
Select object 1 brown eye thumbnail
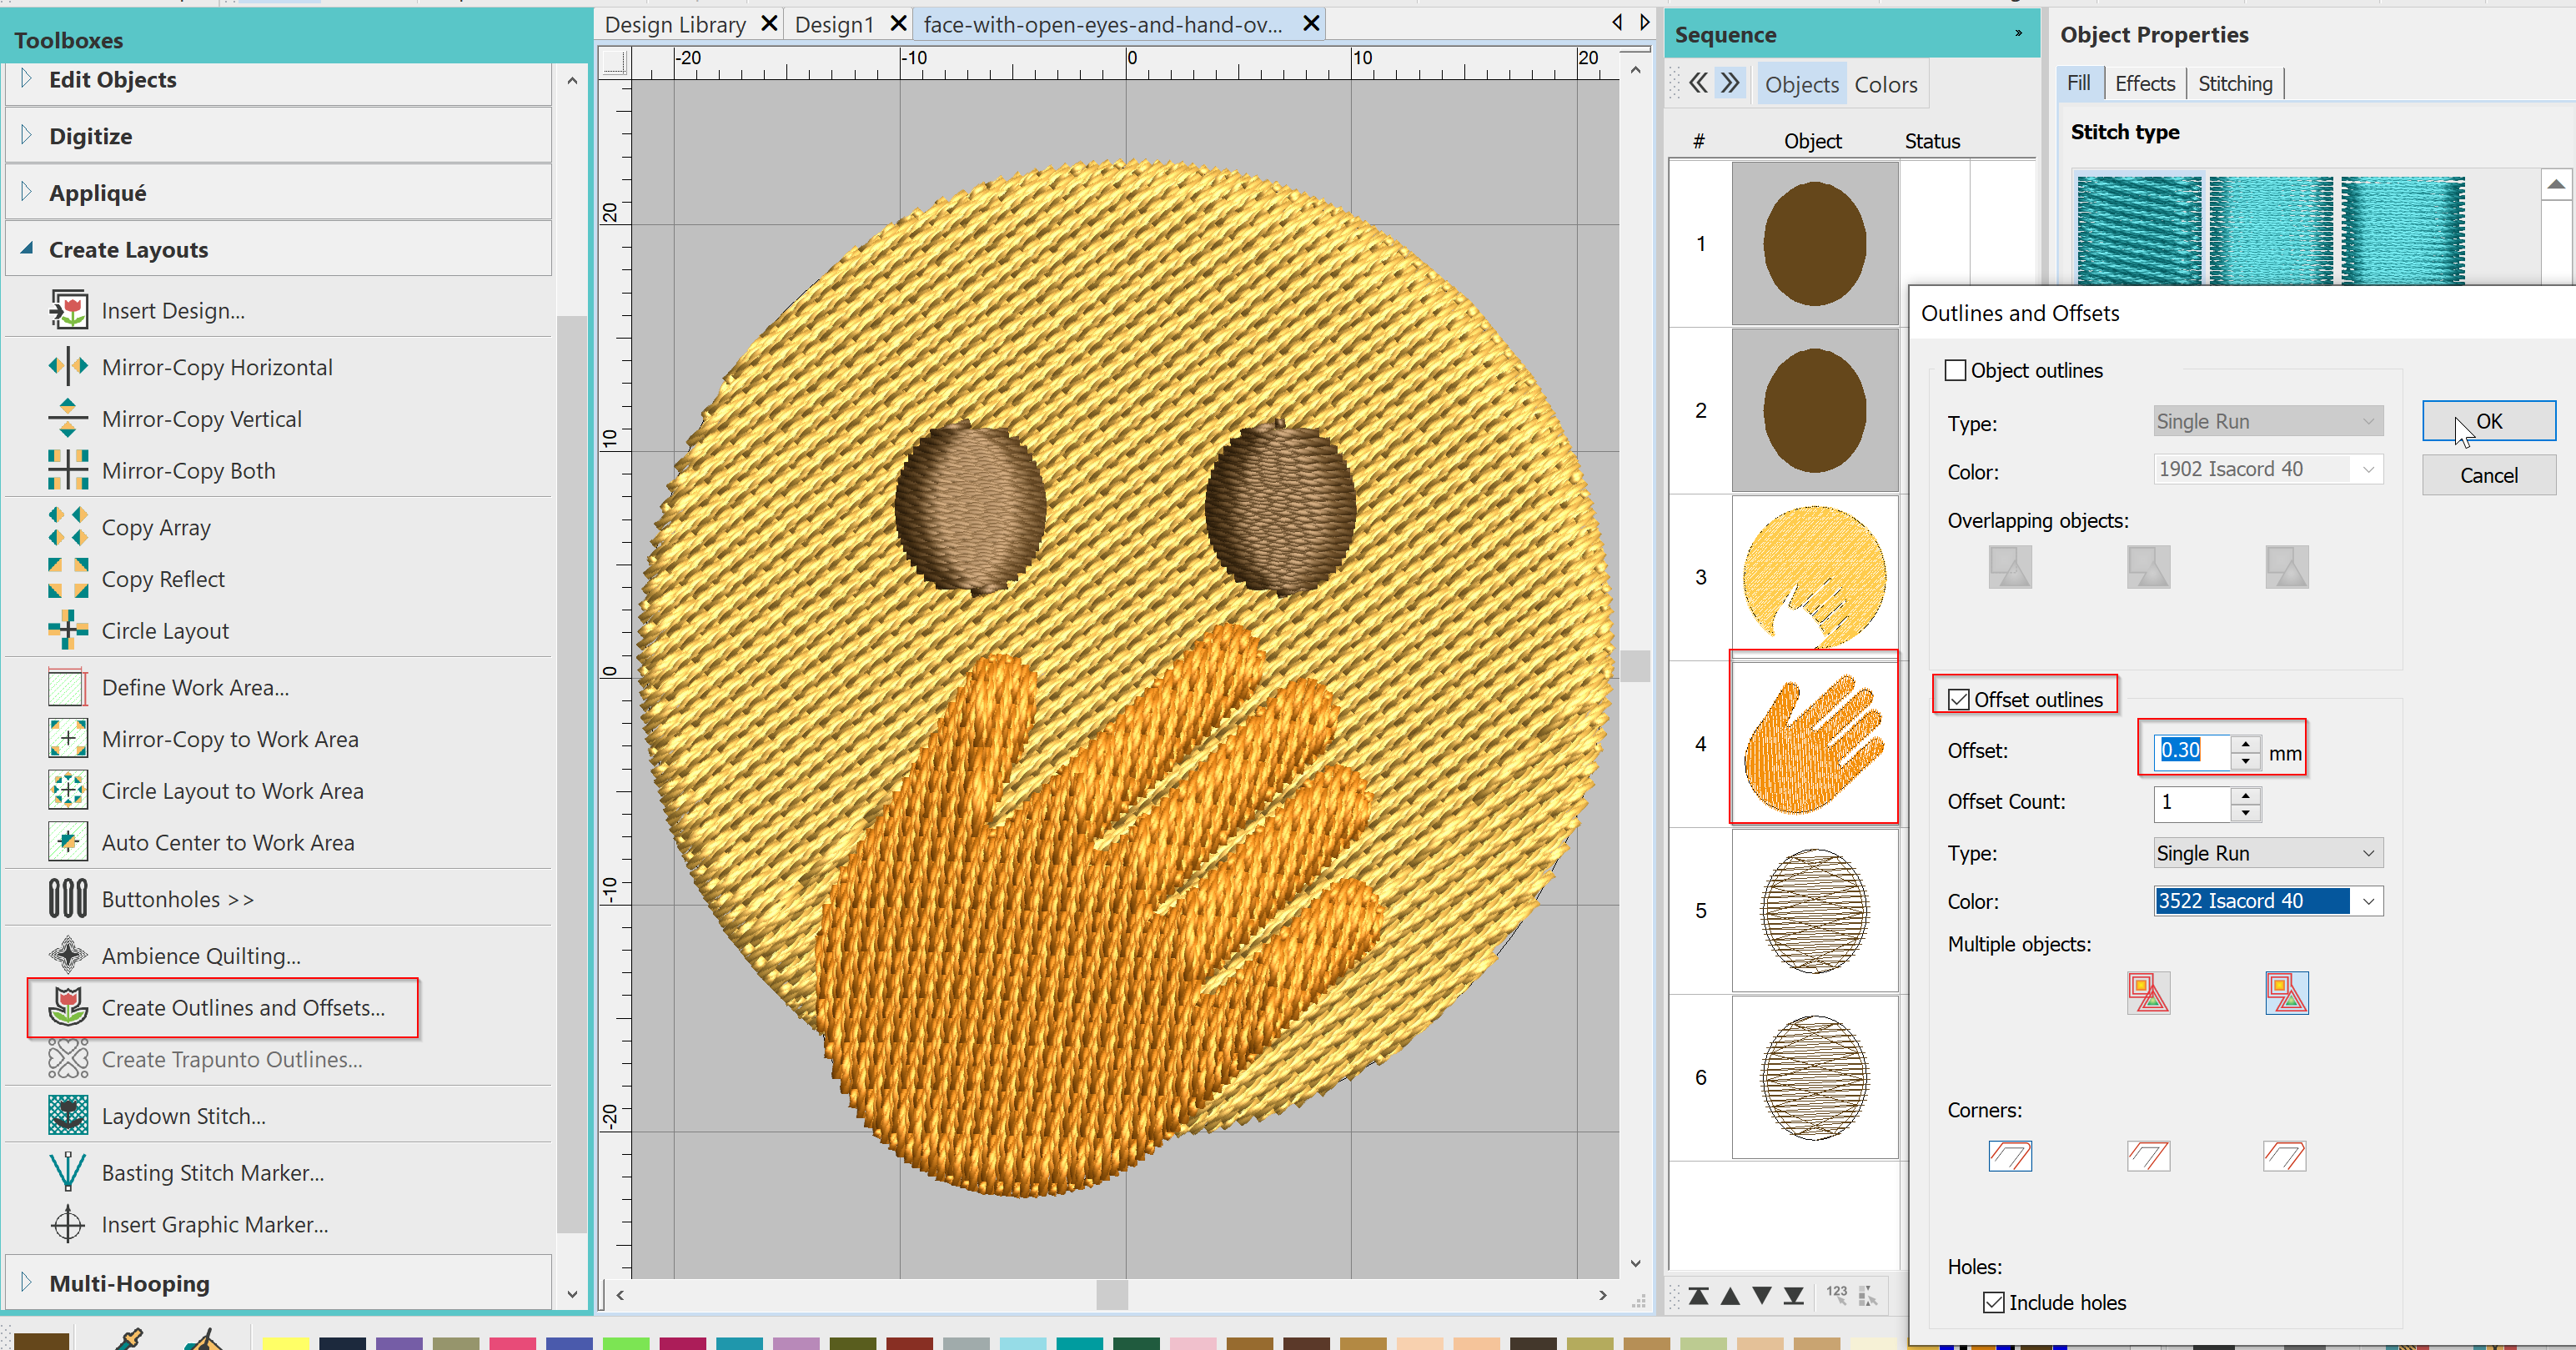point(1814,243)
